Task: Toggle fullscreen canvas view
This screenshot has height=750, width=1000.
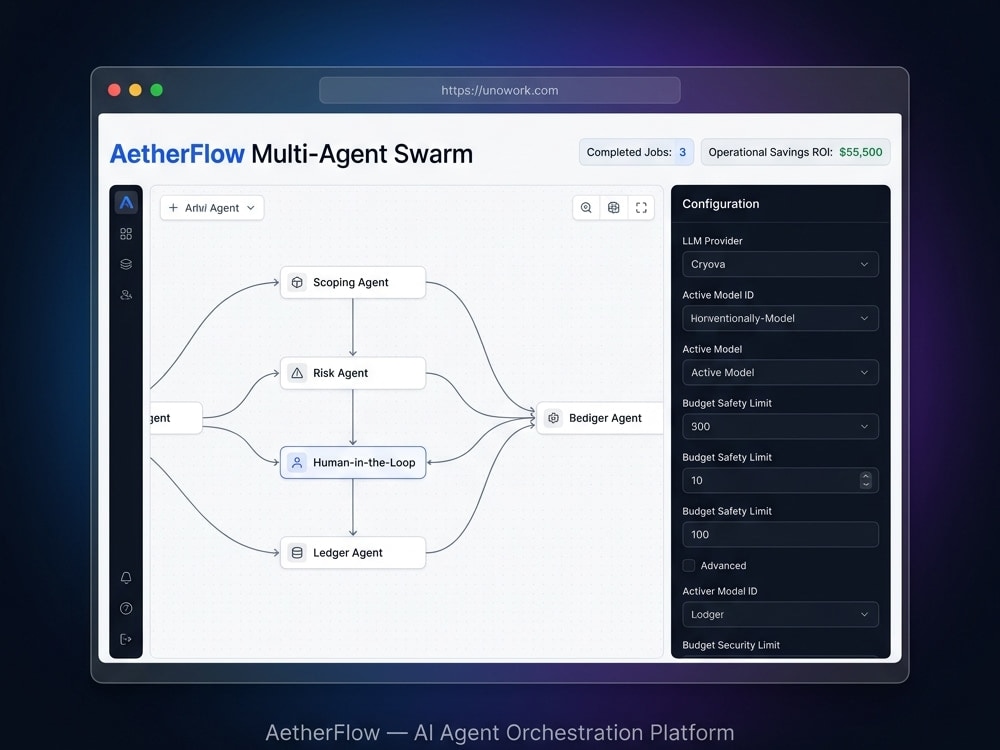Action: 641,208
